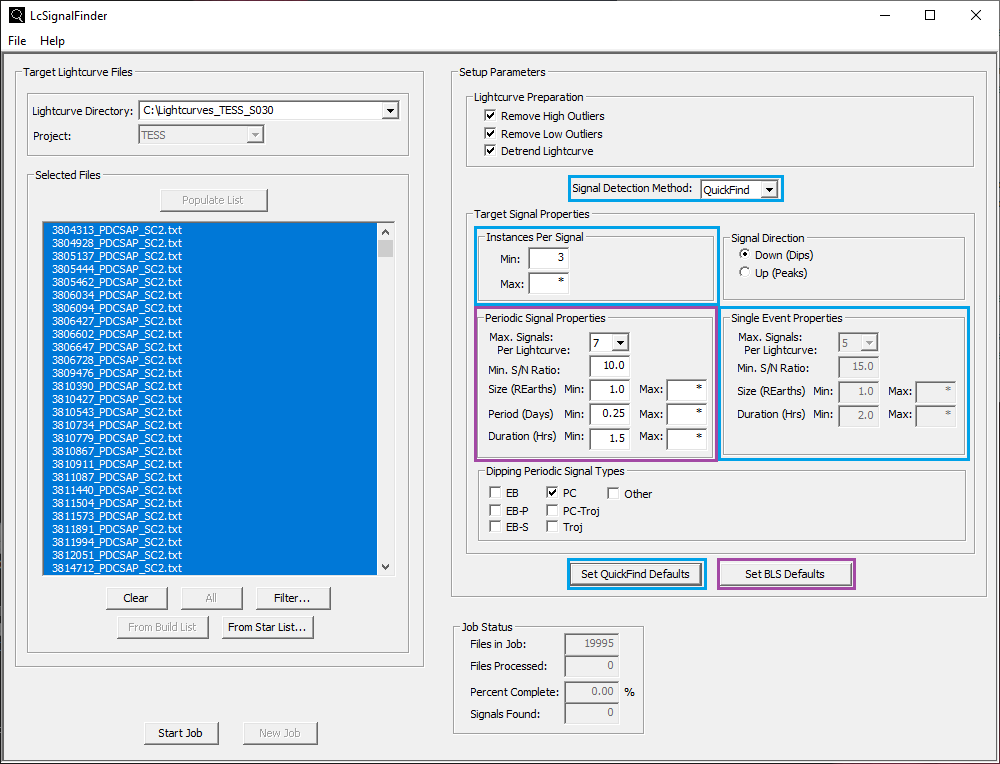Select file 3810390_PDCSAP_SC2.txt in list
Viewport: 1000px width, 764px height.
tap(117, 386)
